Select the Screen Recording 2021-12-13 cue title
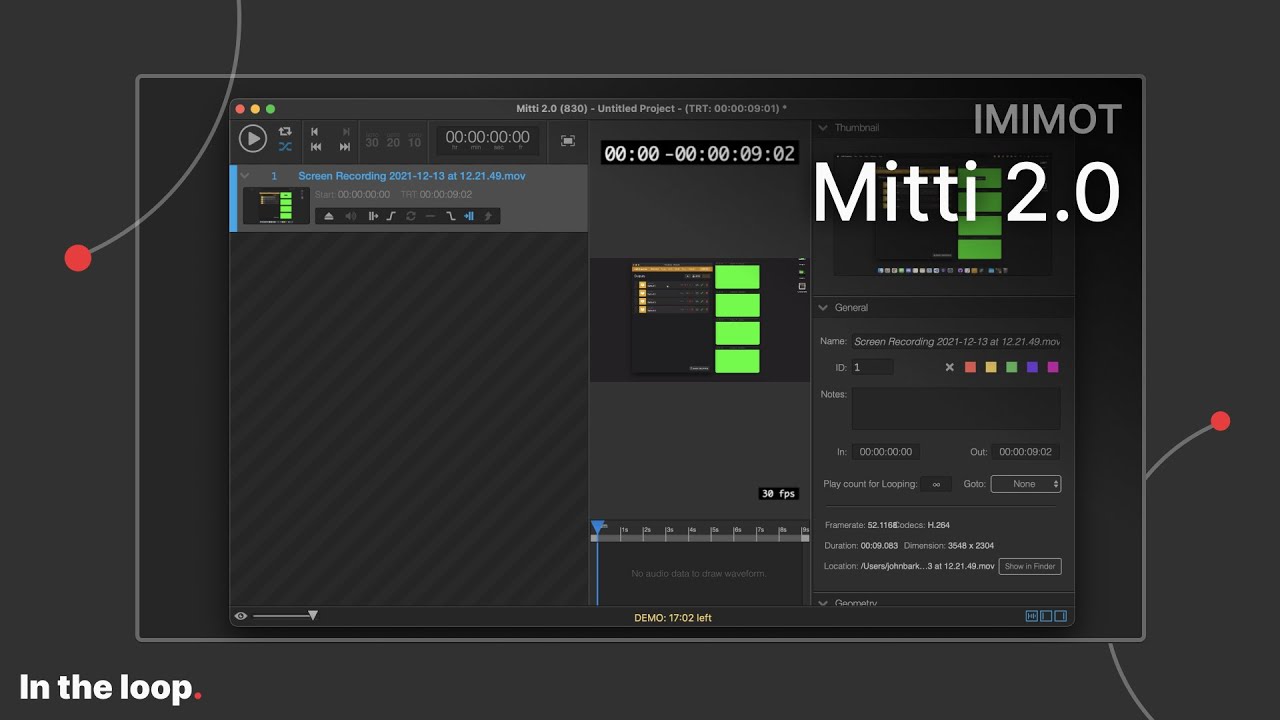 tap(411, 176)
